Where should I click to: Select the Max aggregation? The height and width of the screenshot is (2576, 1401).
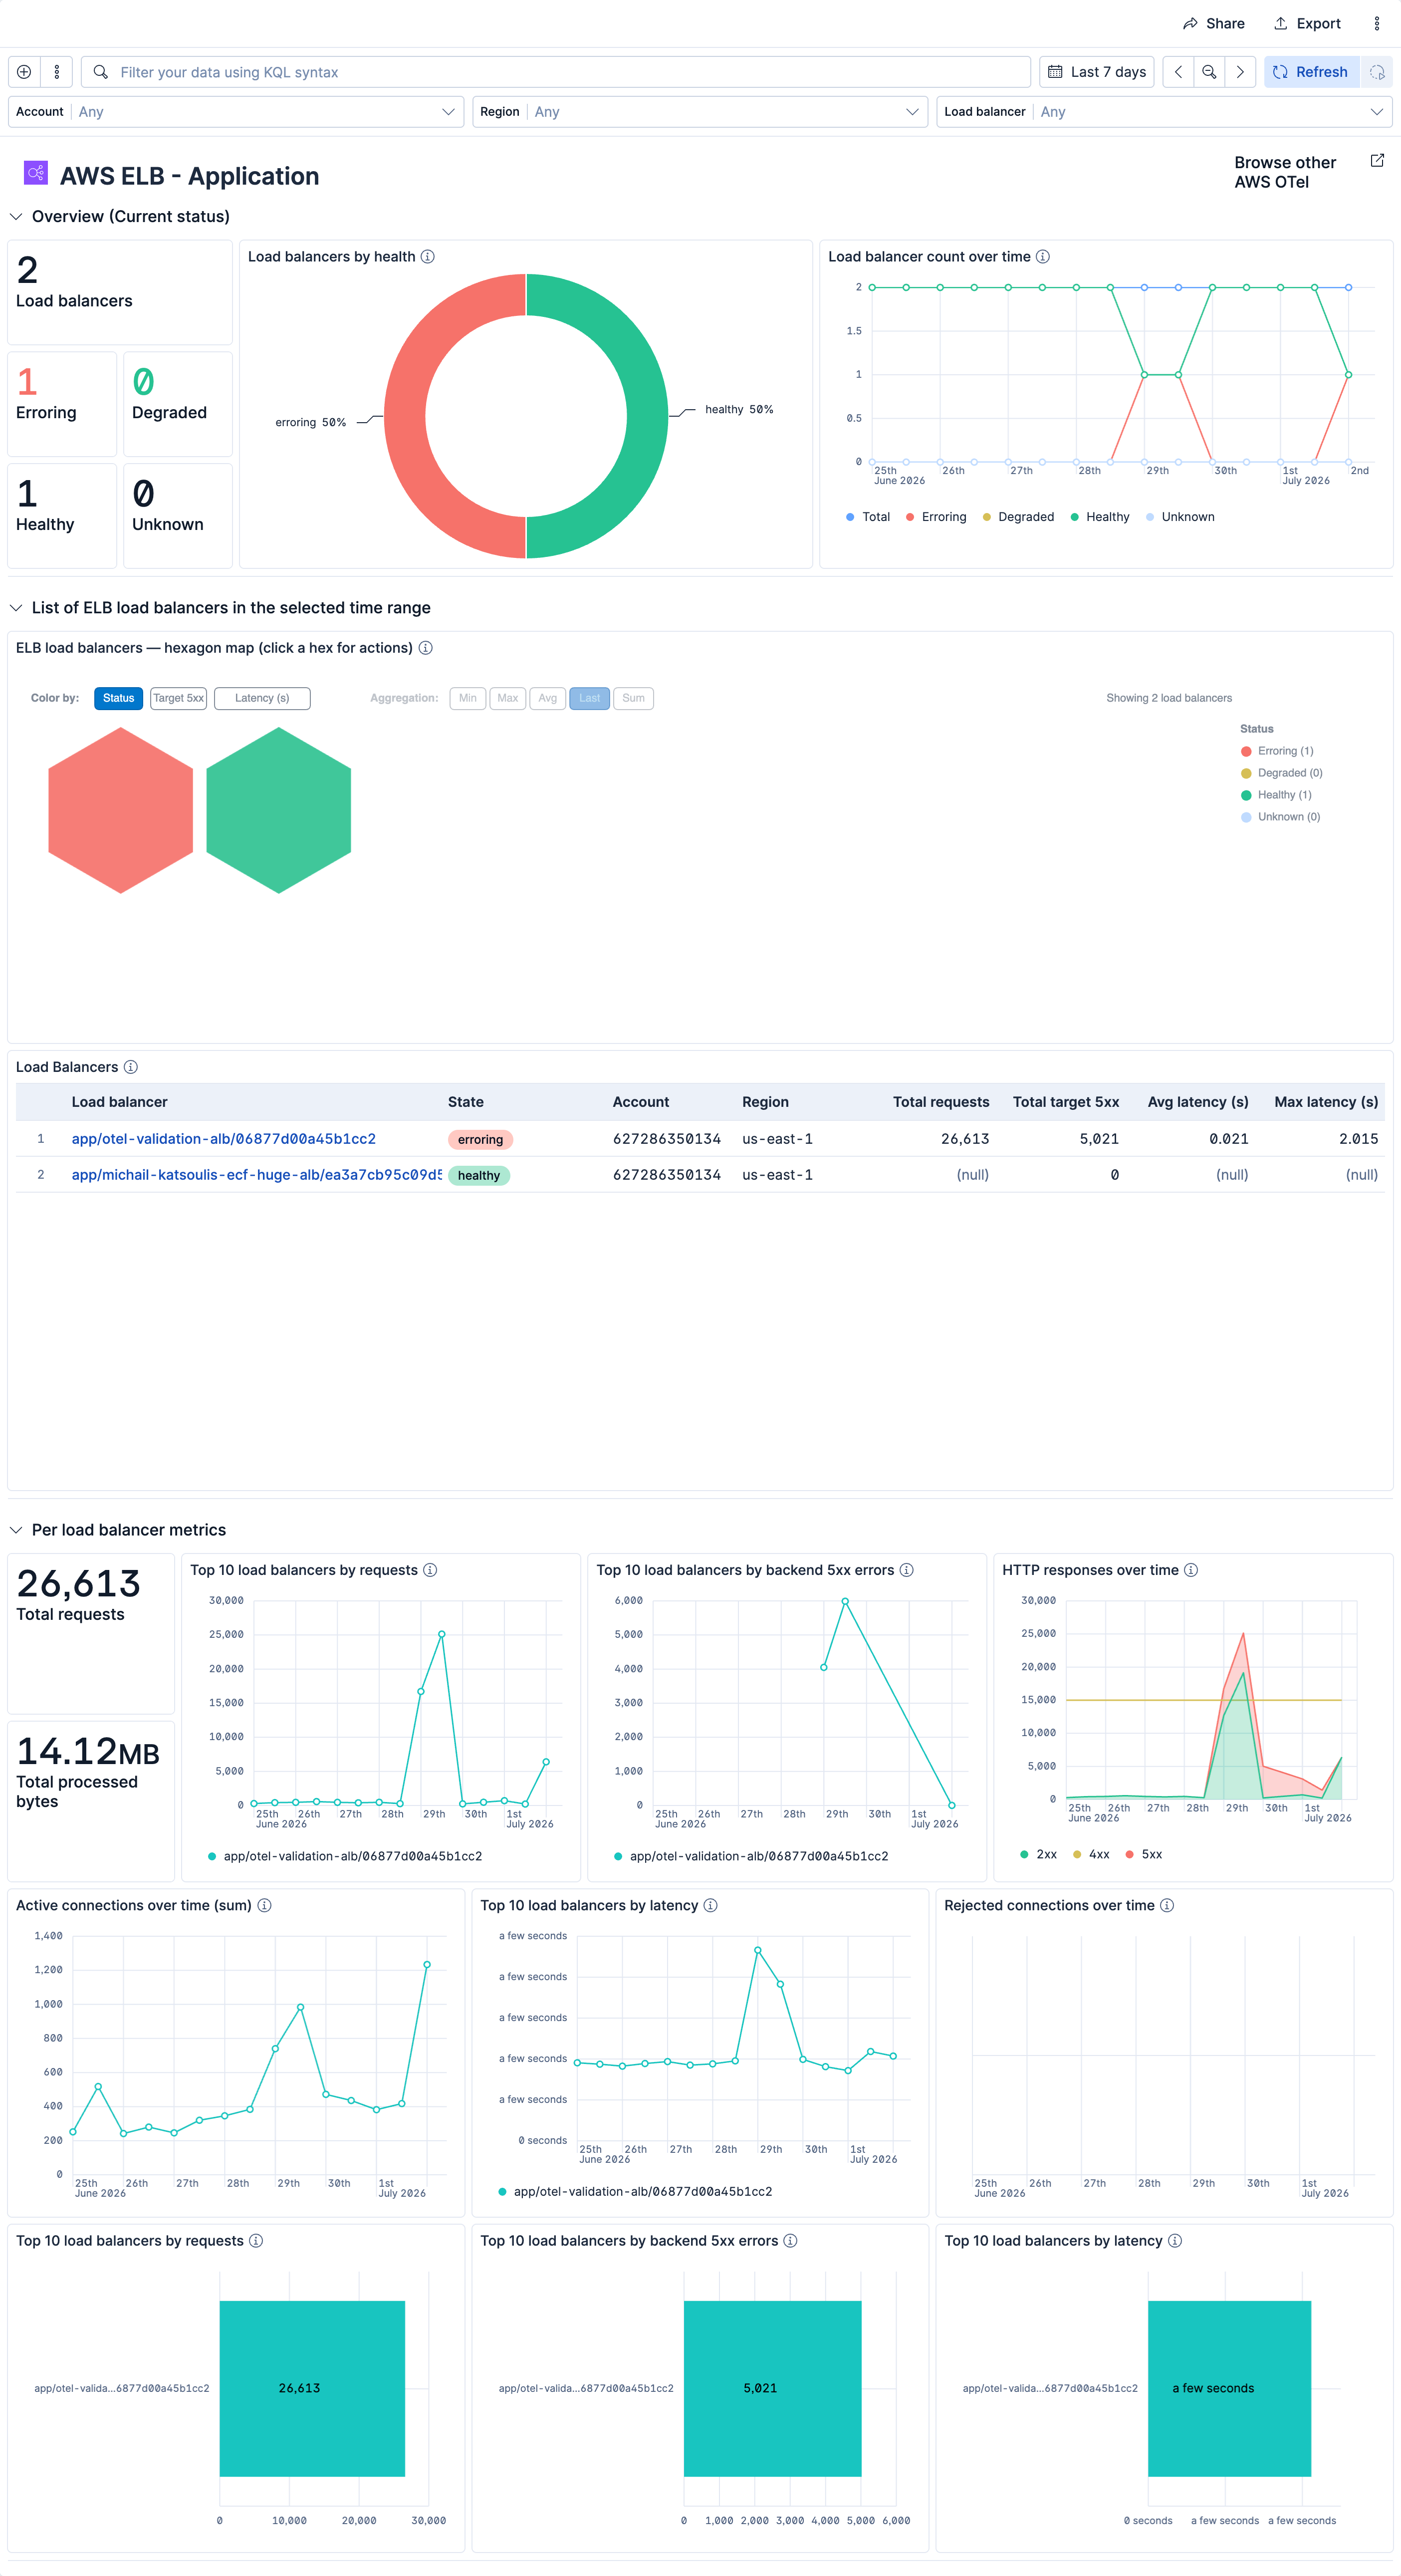click(x=508, y=698)
